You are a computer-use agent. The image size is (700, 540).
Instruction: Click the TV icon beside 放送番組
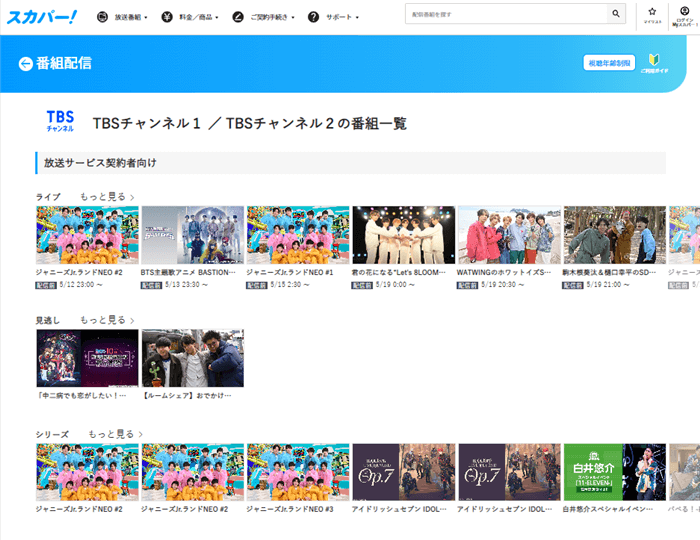pyautogui.click(x=102, y=17)
